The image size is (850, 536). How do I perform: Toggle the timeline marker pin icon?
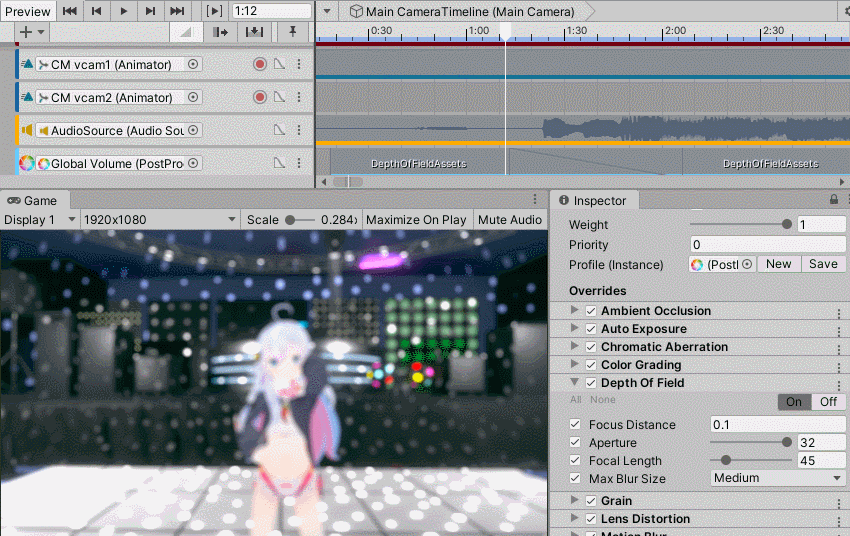(x=293, y=32)
